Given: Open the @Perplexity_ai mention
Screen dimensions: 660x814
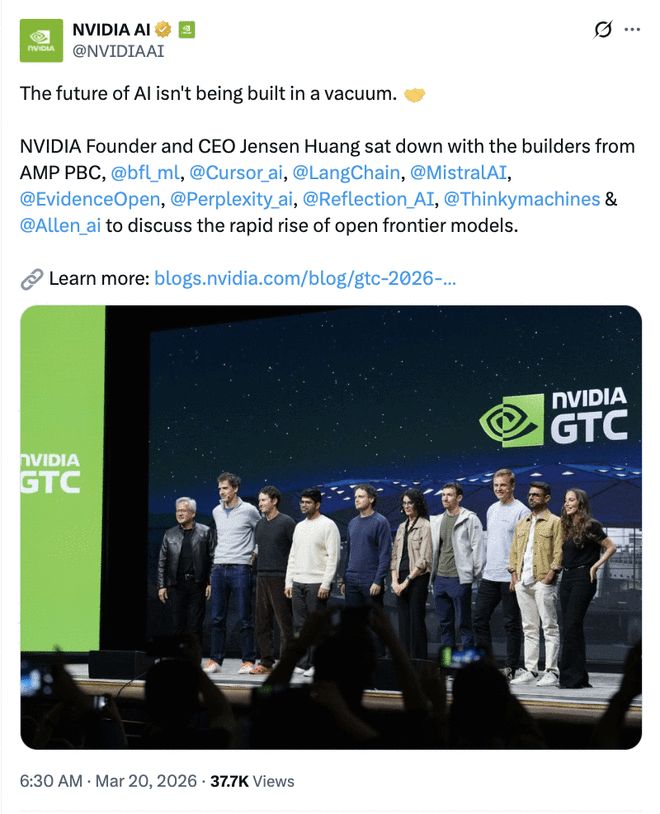Looking at the screenshot, I should coord(232,199).
